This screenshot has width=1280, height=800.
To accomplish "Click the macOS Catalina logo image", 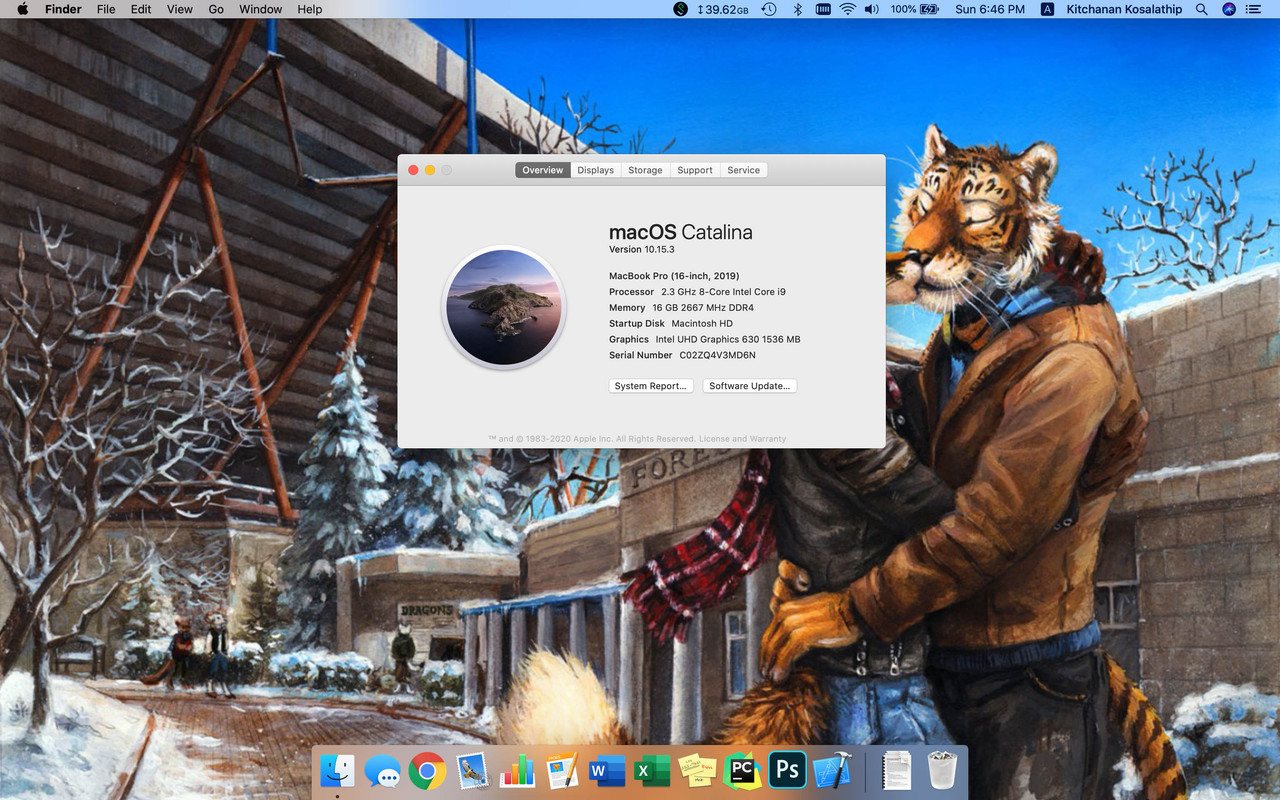I will (x=504, y=308).
